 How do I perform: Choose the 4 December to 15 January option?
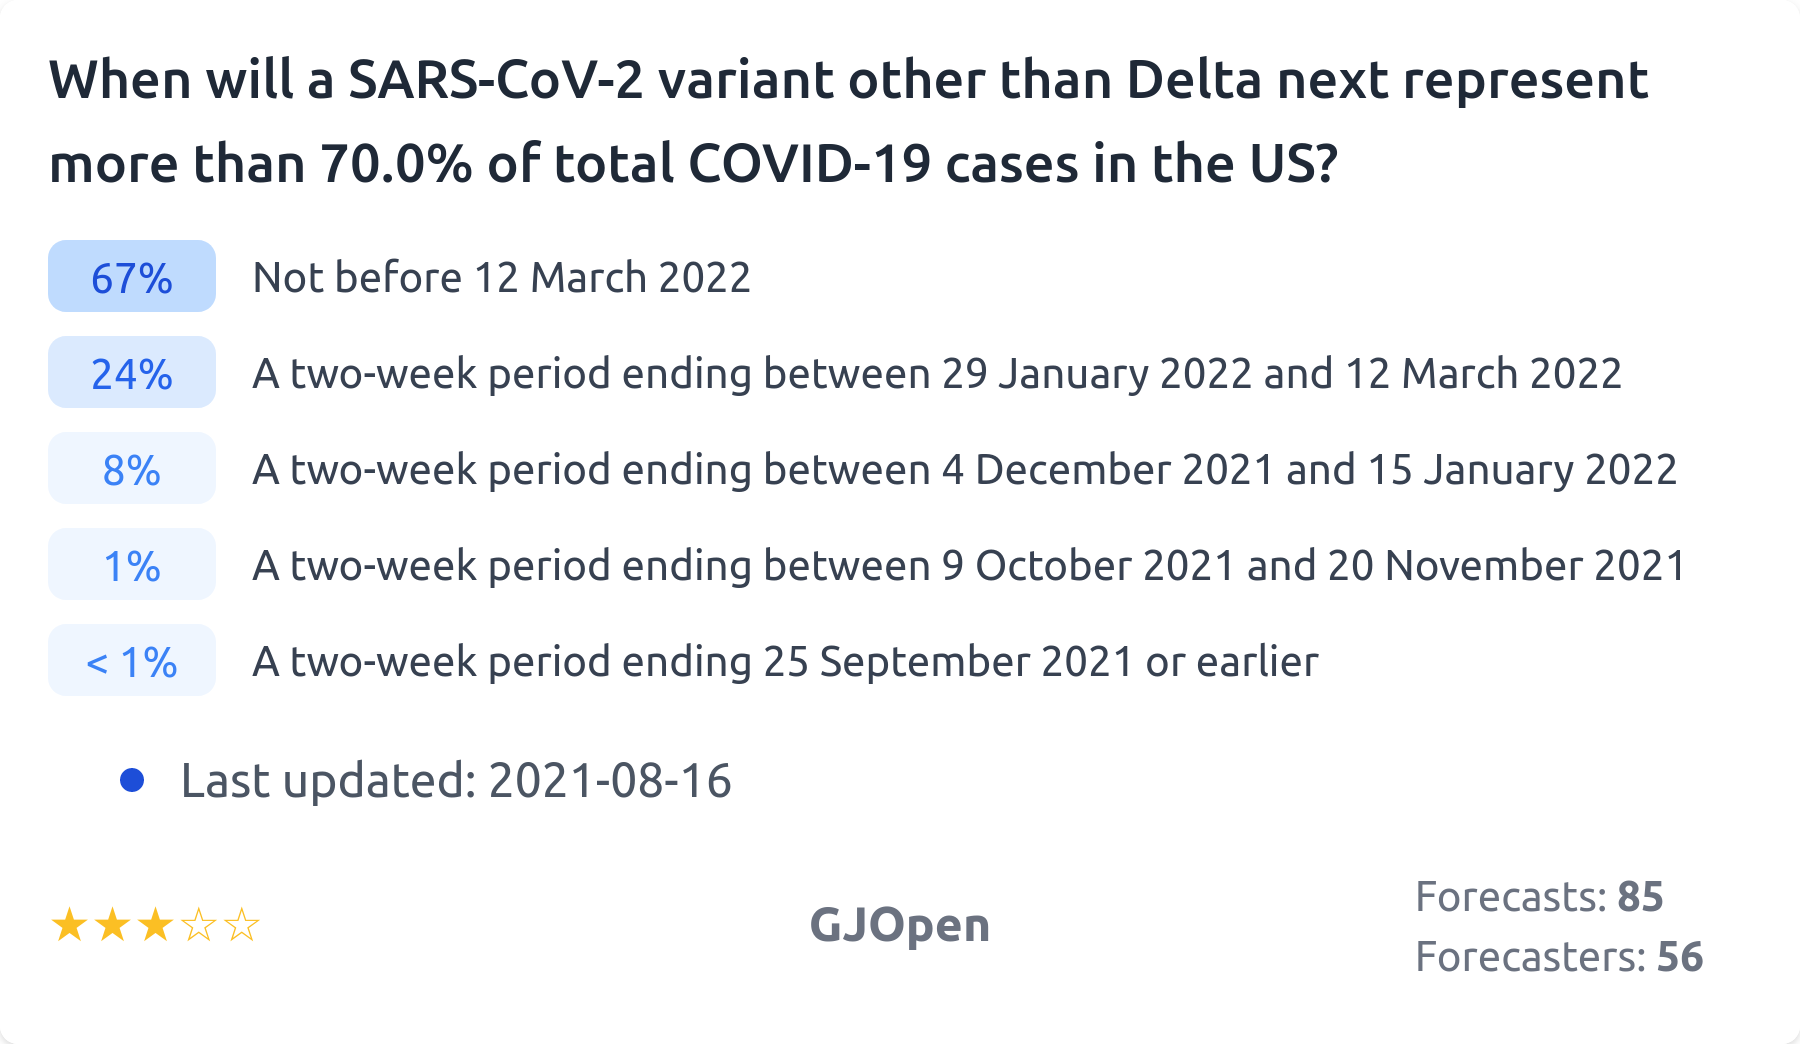coord(964,469)
